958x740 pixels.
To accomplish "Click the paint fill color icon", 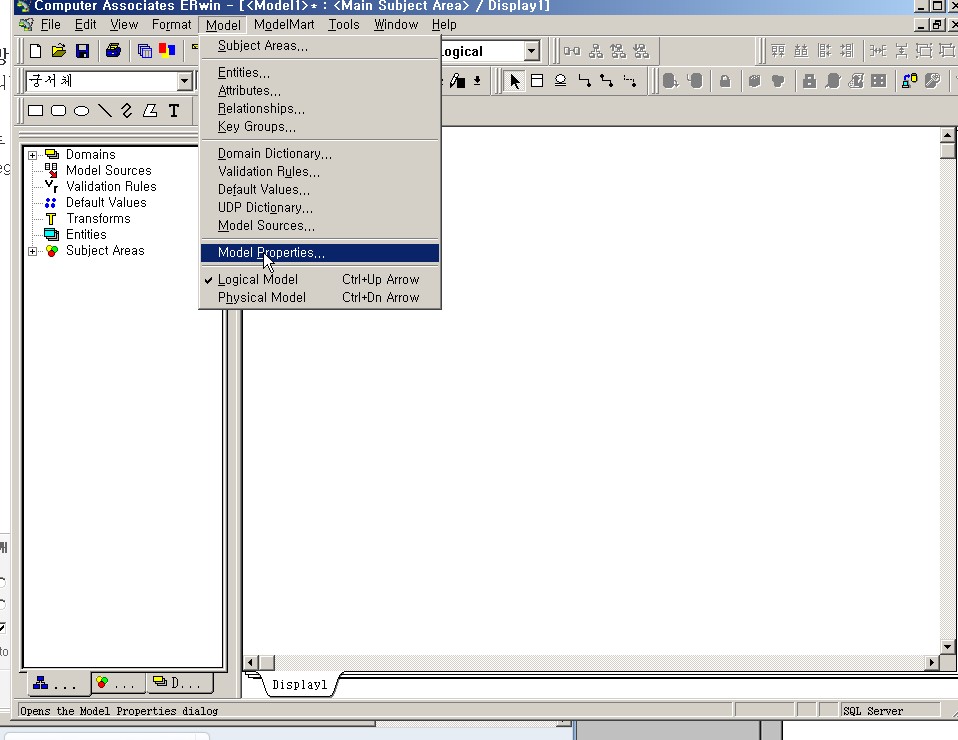I will [458, 81].
